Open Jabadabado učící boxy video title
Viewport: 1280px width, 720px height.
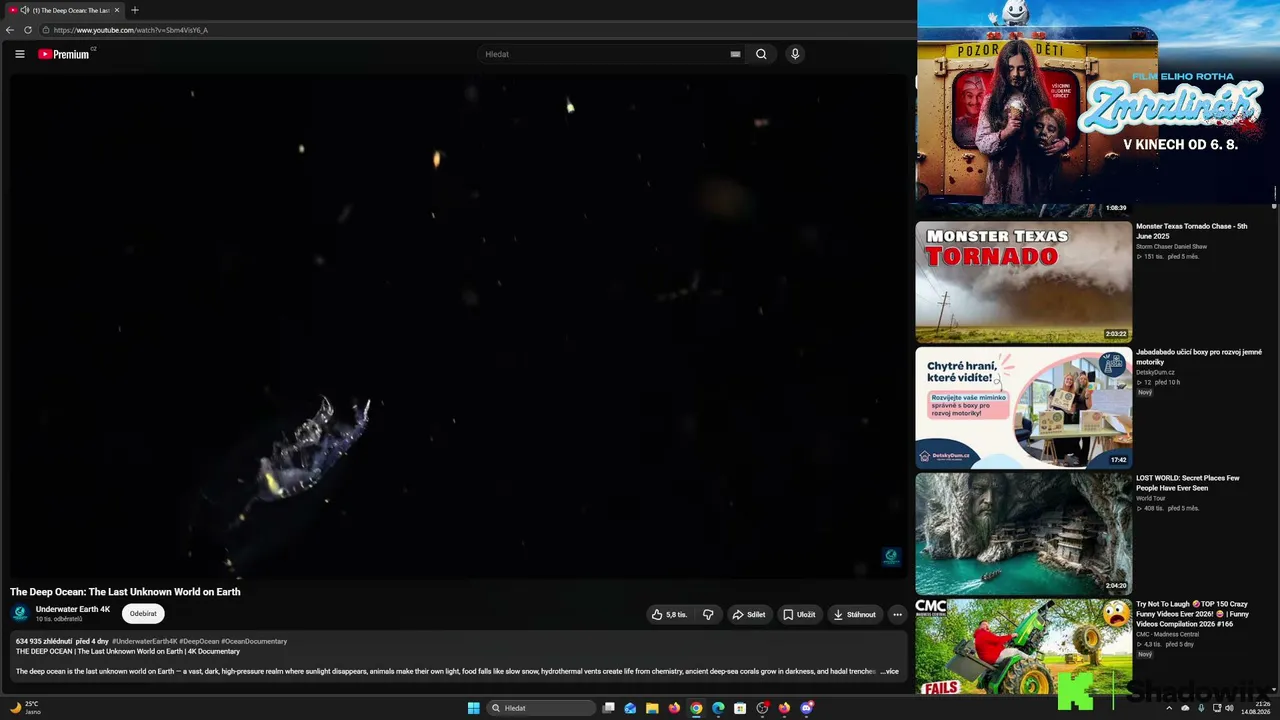[x=1199, y=357]
